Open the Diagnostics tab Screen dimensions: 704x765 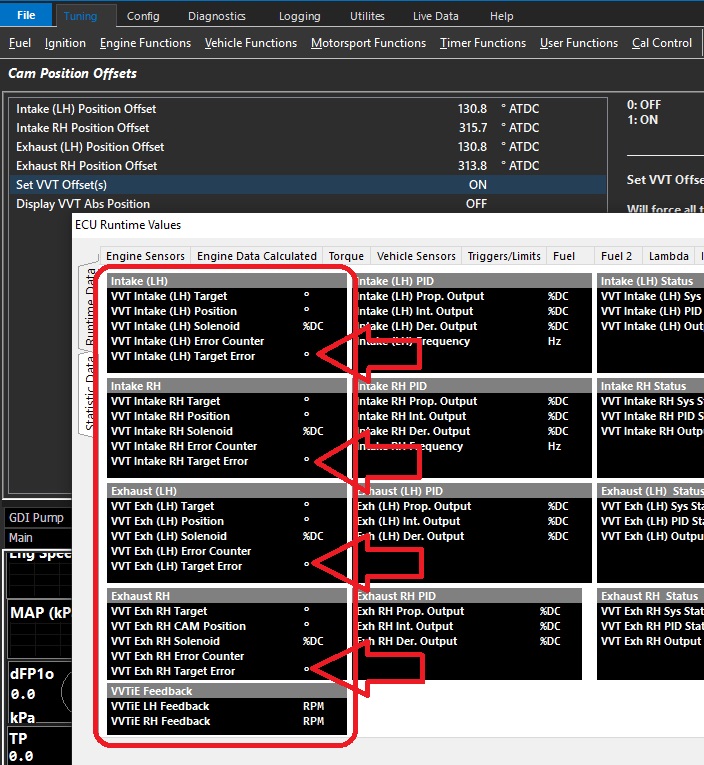point(216,16)
